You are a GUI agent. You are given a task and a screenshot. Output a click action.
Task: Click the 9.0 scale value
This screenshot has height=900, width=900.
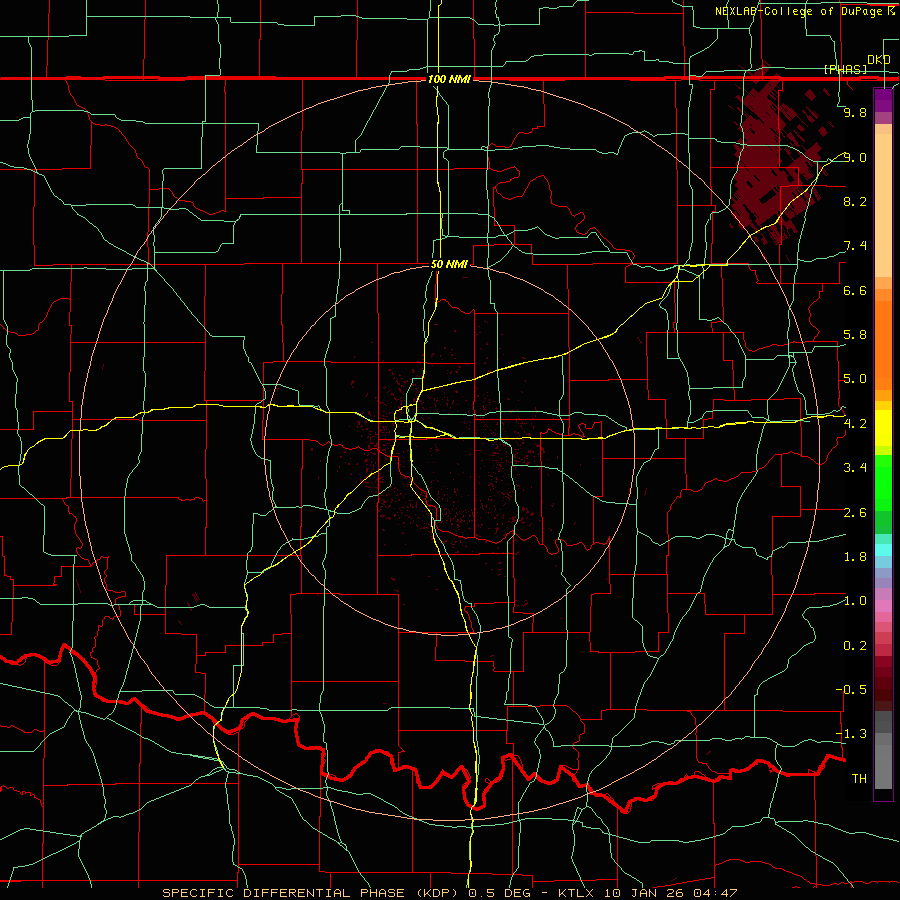point(855,157)
